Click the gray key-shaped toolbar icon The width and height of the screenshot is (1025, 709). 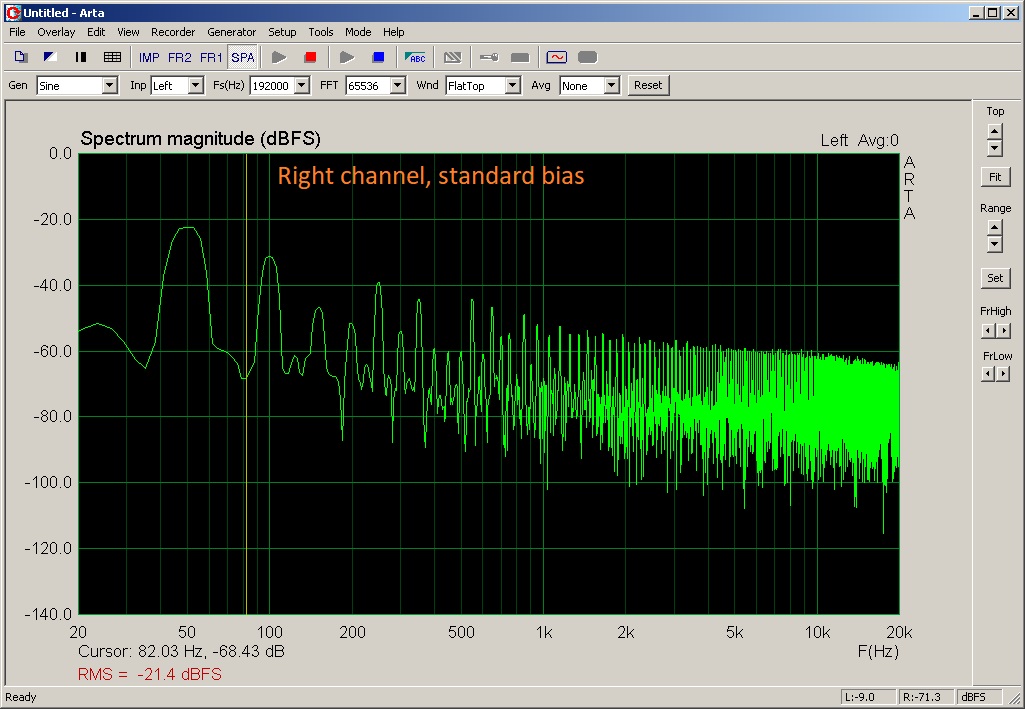[489, 58]
